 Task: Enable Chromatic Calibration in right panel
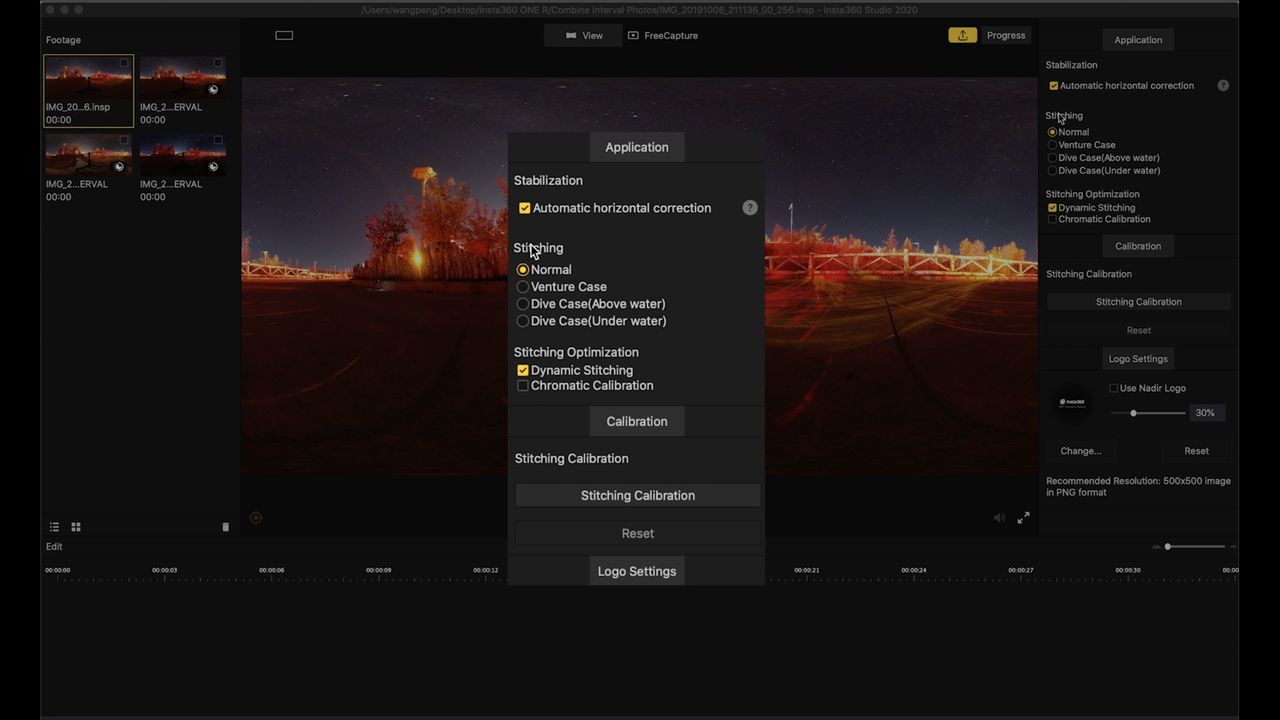(x=1052, y=219)
